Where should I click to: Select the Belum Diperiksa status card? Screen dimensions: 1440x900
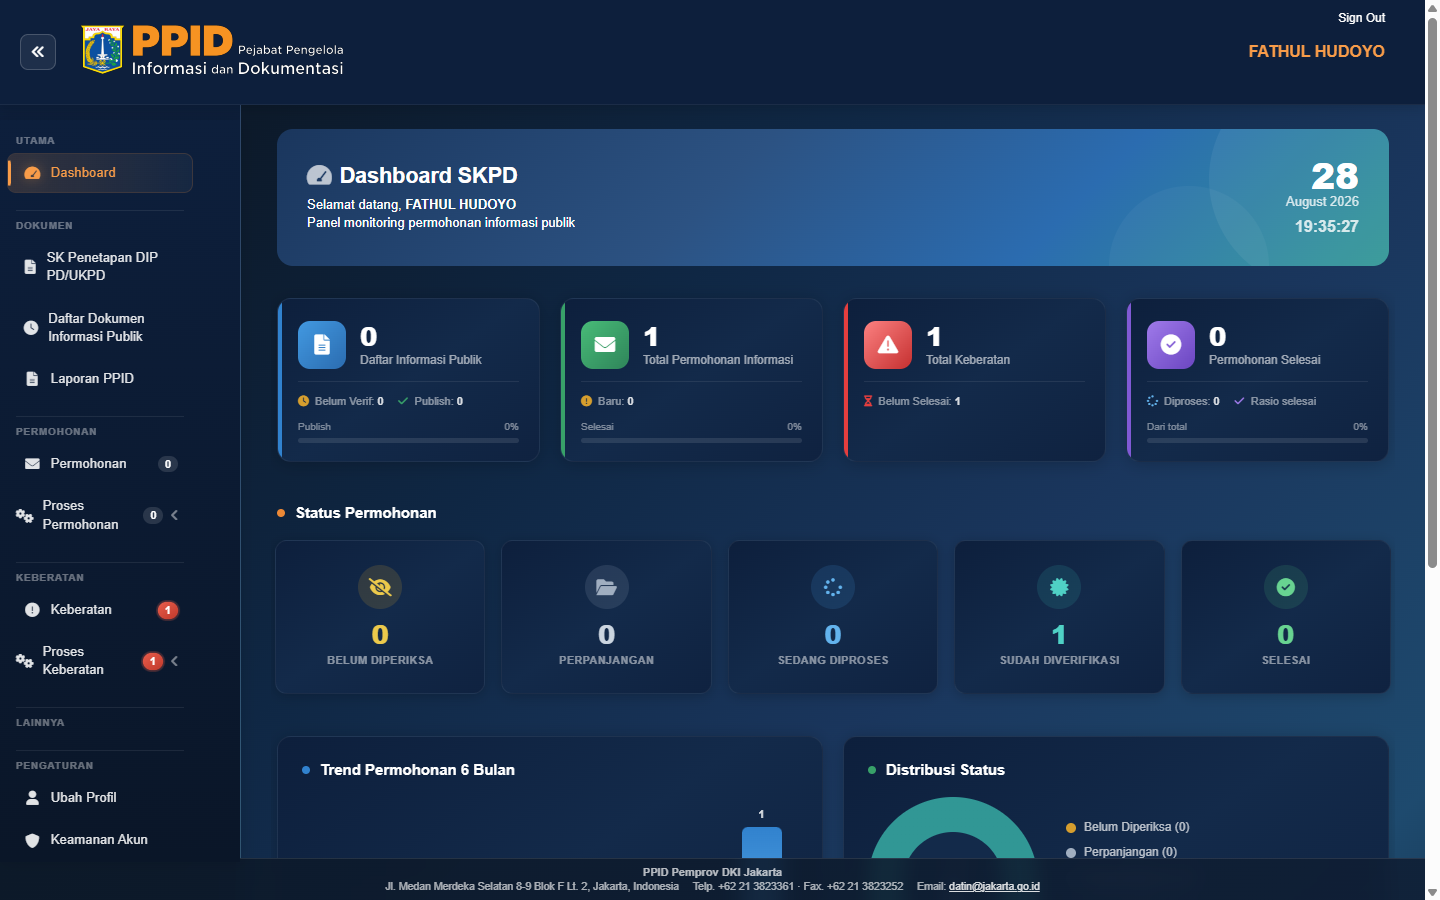380,617
